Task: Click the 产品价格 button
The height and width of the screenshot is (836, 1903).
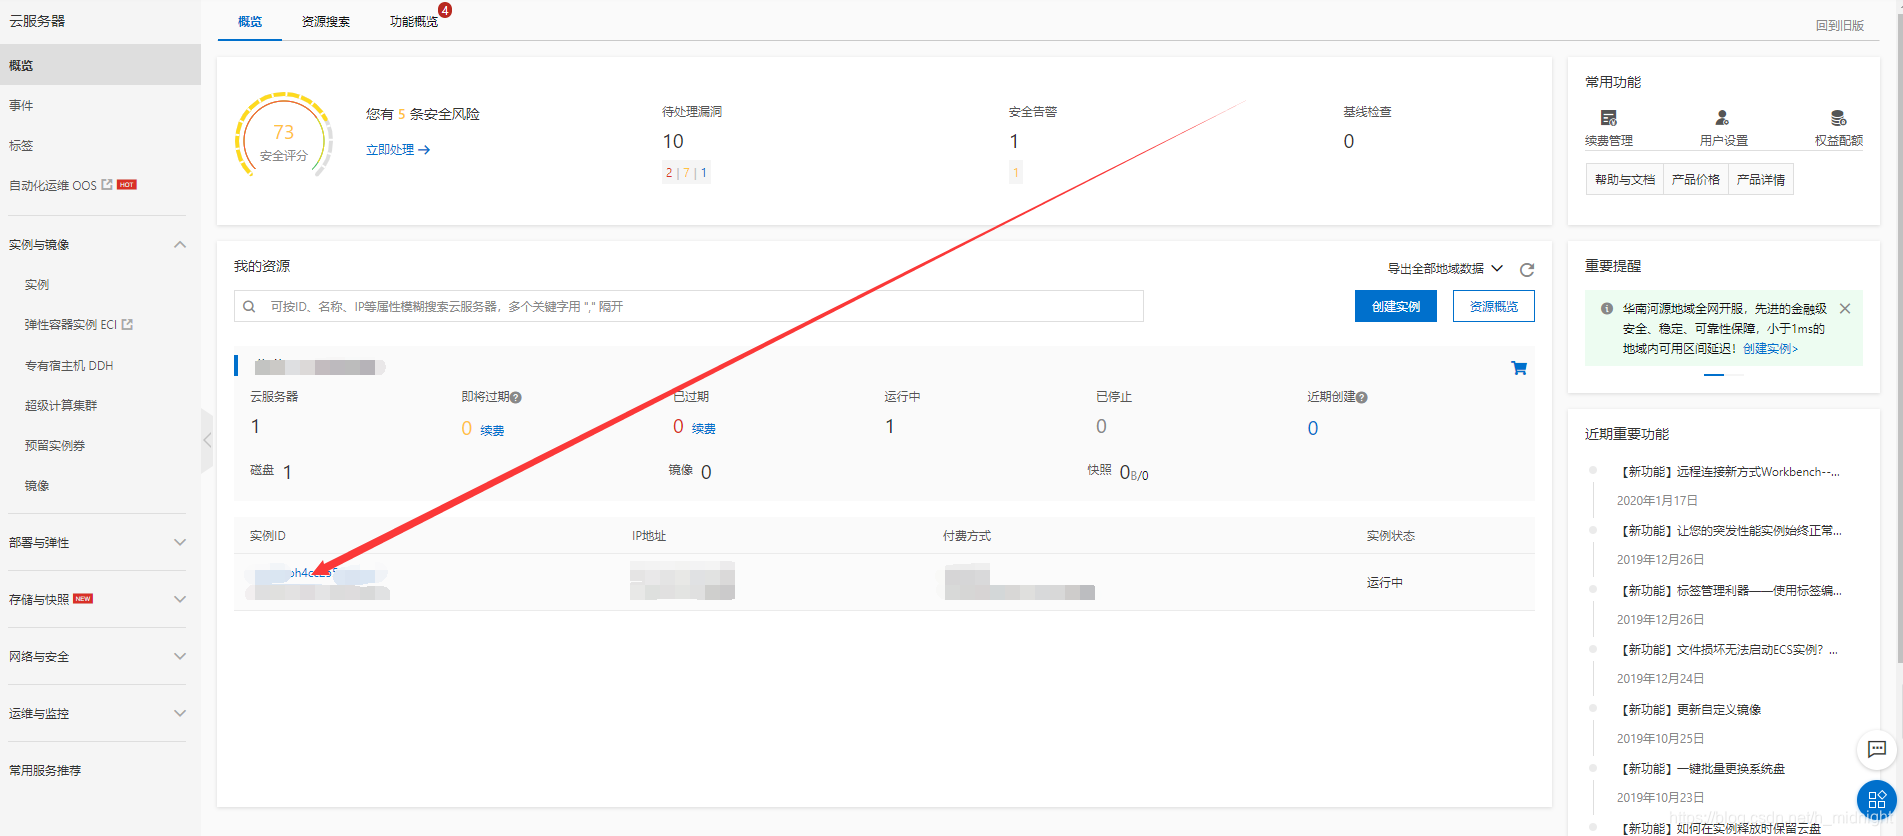Action: (x=1696, y=180)
